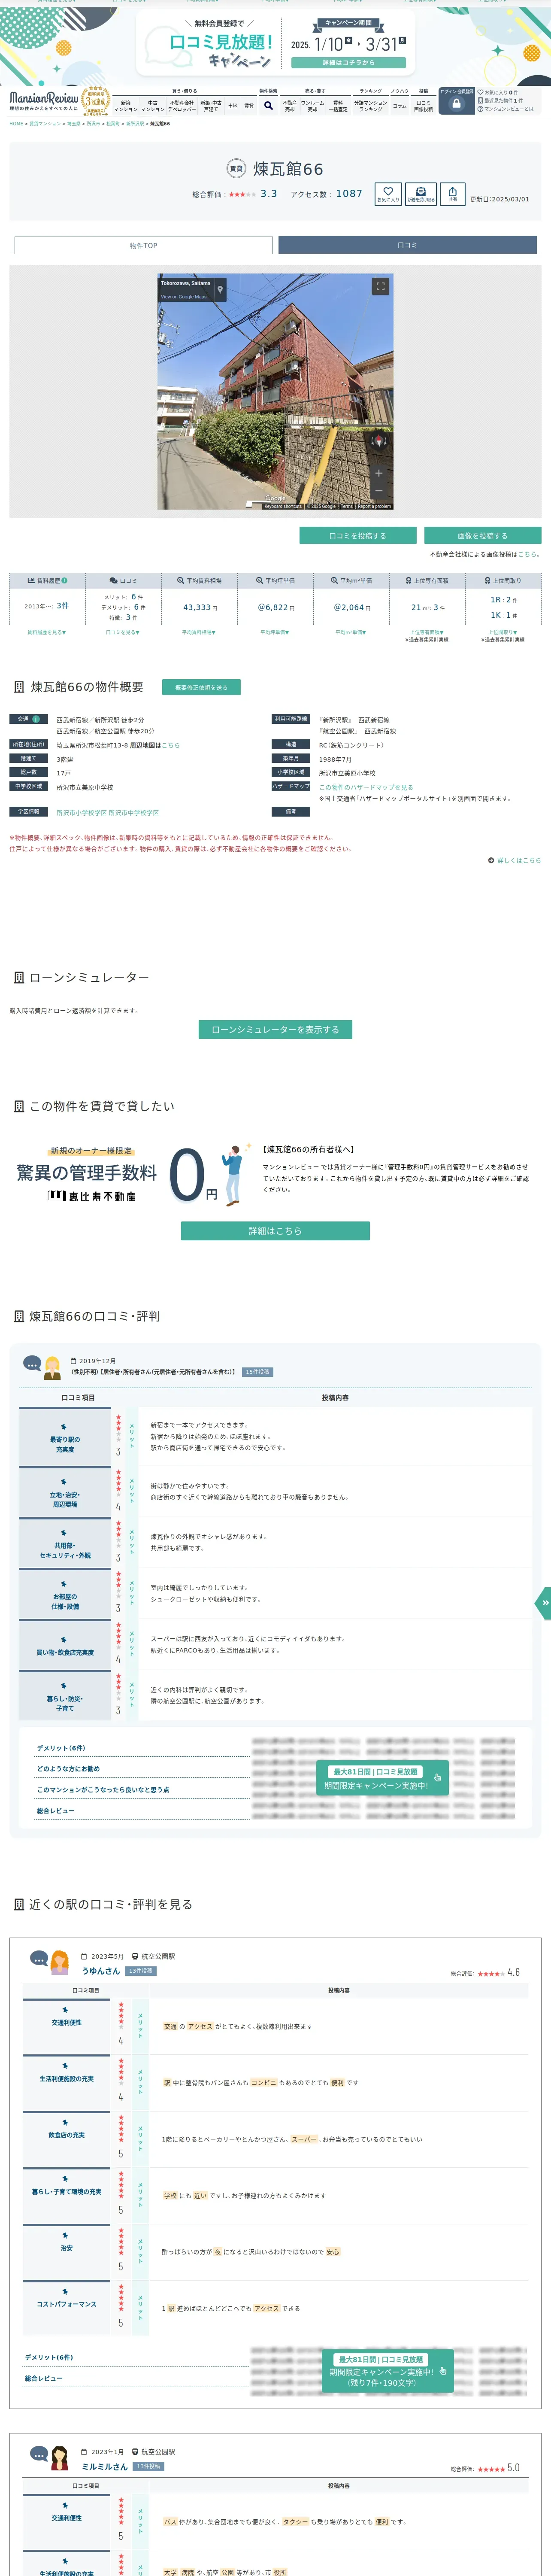
Task: Click 買い物・飲食店充実度 review category cell
Action: click(x=65, y=1646)
